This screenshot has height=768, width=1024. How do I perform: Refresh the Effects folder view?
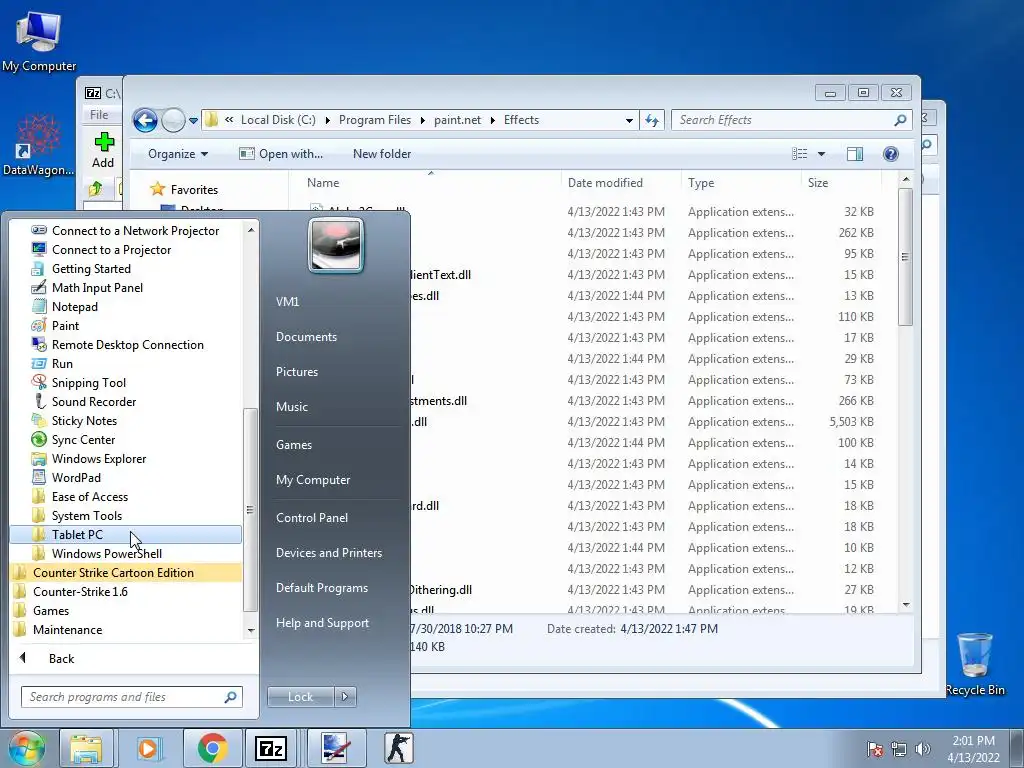(652, 120)
